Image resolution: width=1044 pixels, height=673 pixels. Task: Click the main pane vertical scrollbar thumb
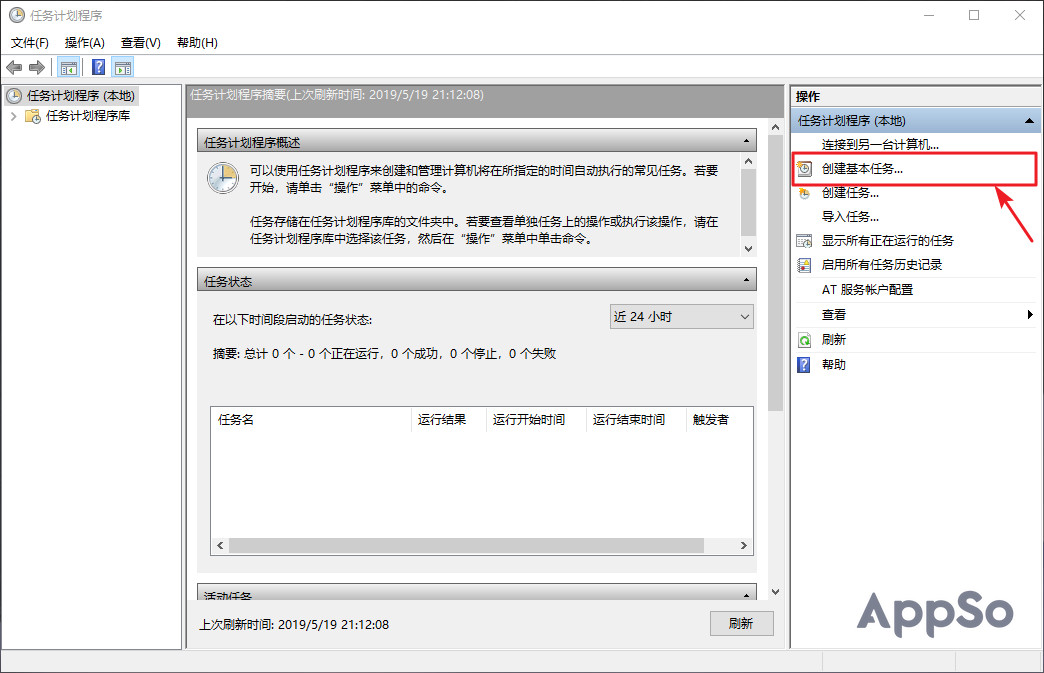tap(775, 273)
